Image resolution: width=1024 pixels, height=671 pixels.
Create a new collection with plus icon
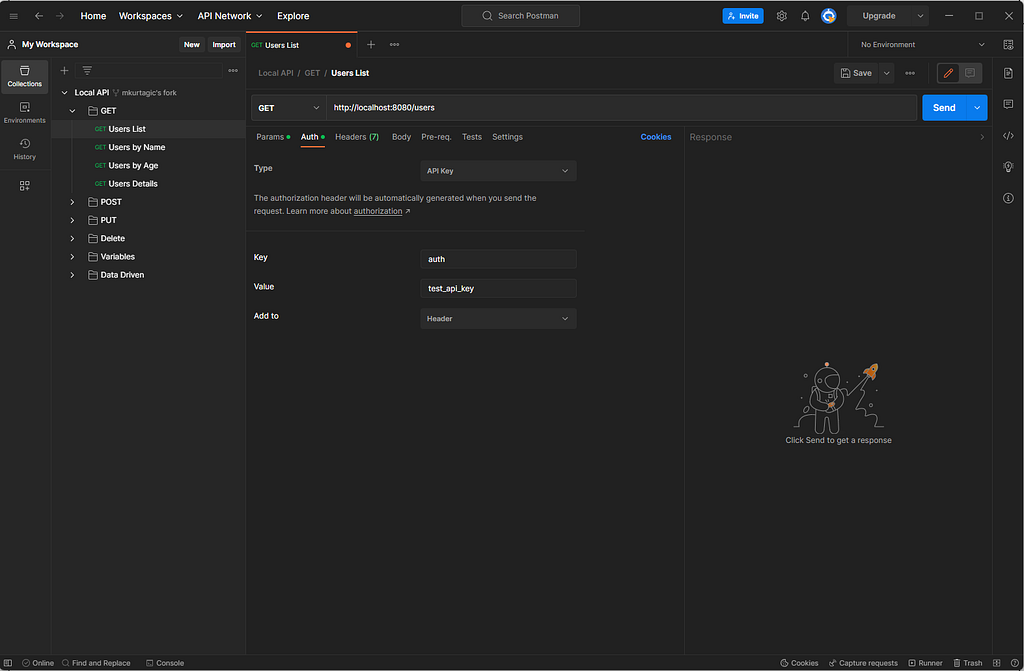click(x=65, y=71)
